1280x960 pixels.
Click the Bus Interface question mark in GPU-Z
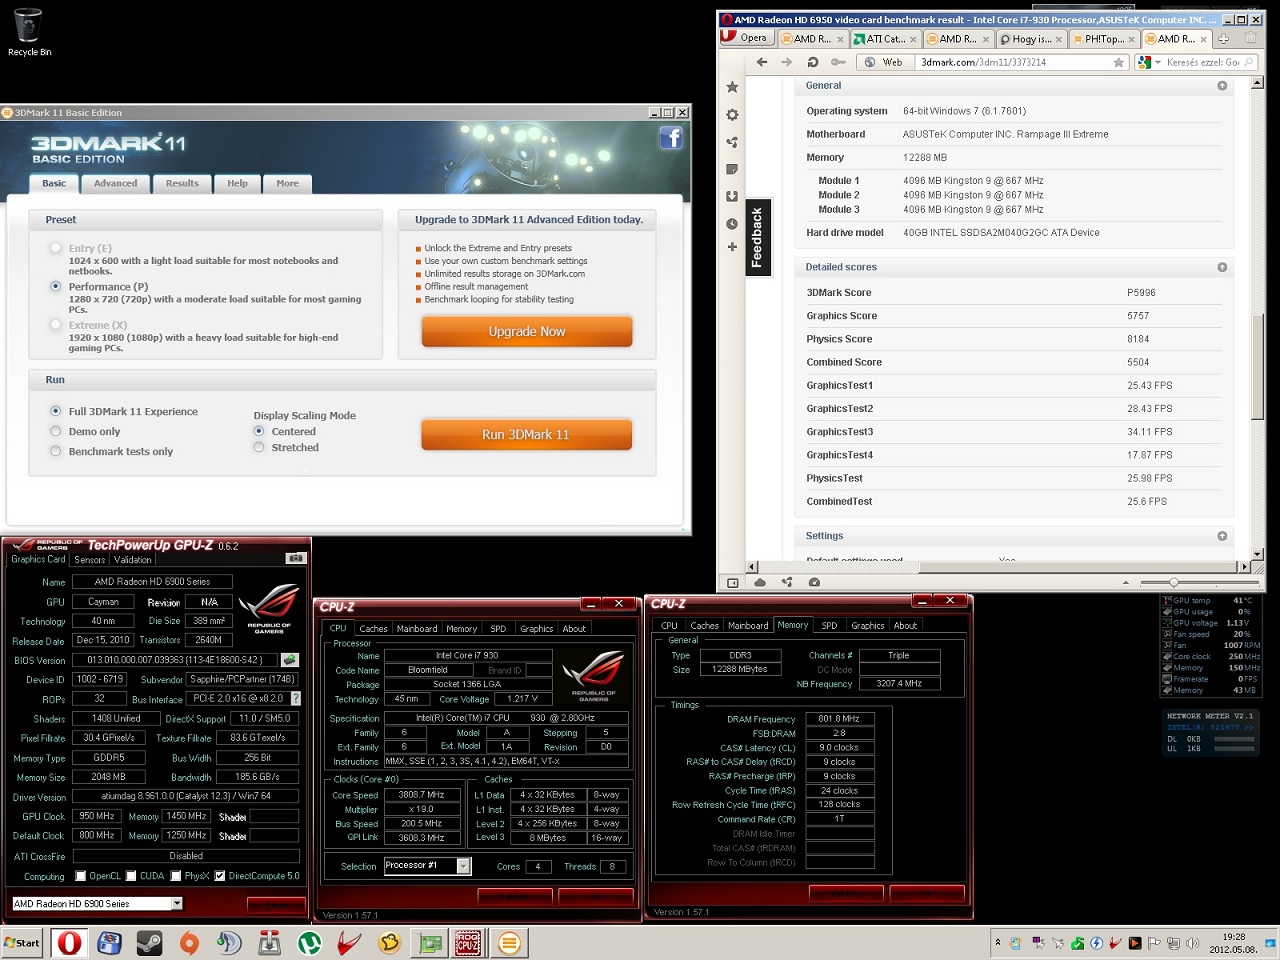pyautogui.click(x=295, y=698)
